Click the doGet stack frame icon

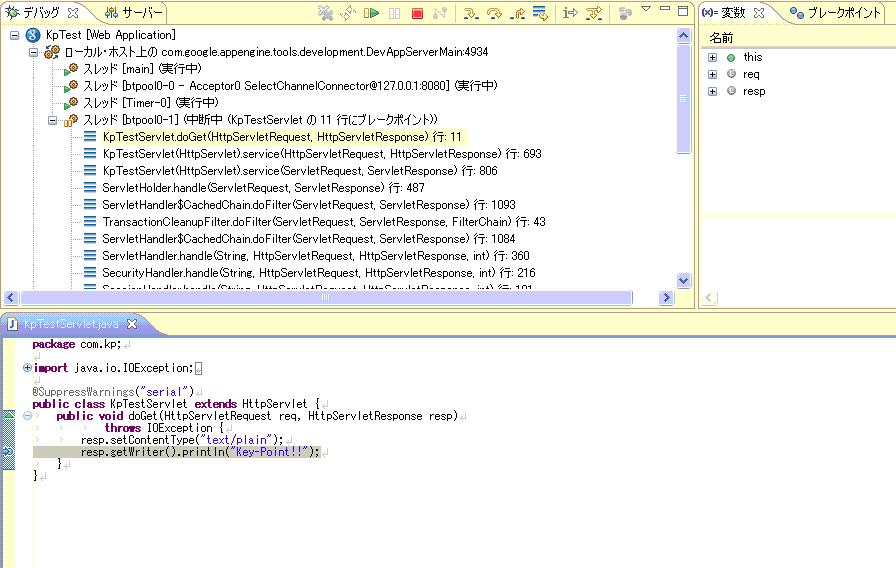(90, 137)
